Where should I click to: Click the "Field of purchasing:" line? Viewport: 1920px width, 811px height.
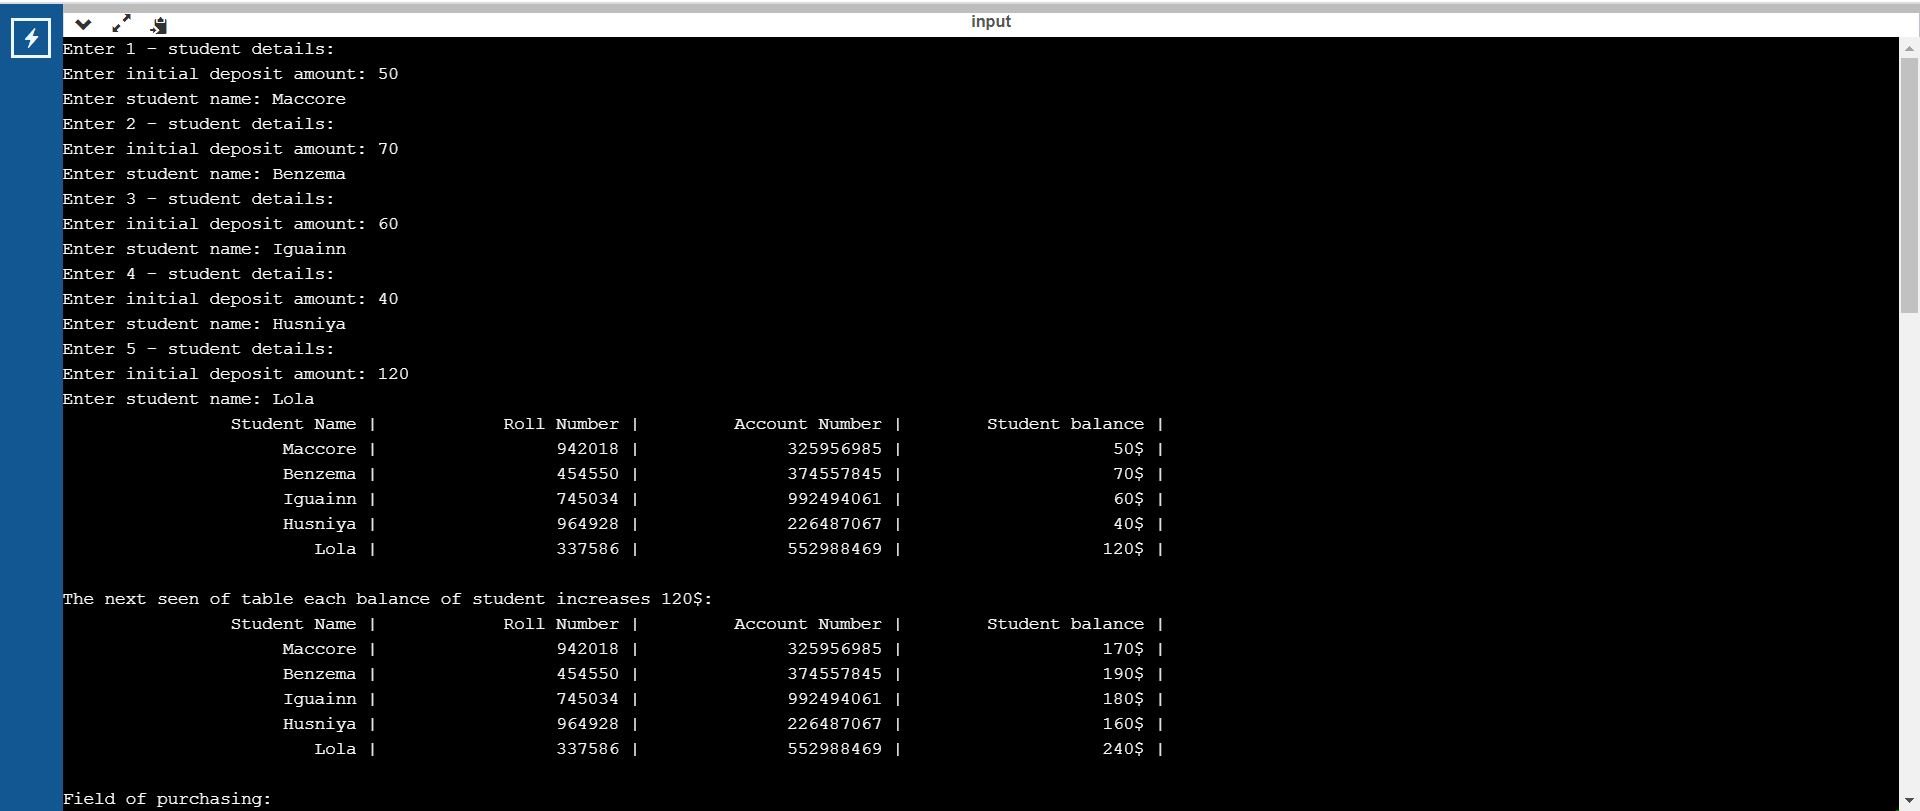click(167, 799)
